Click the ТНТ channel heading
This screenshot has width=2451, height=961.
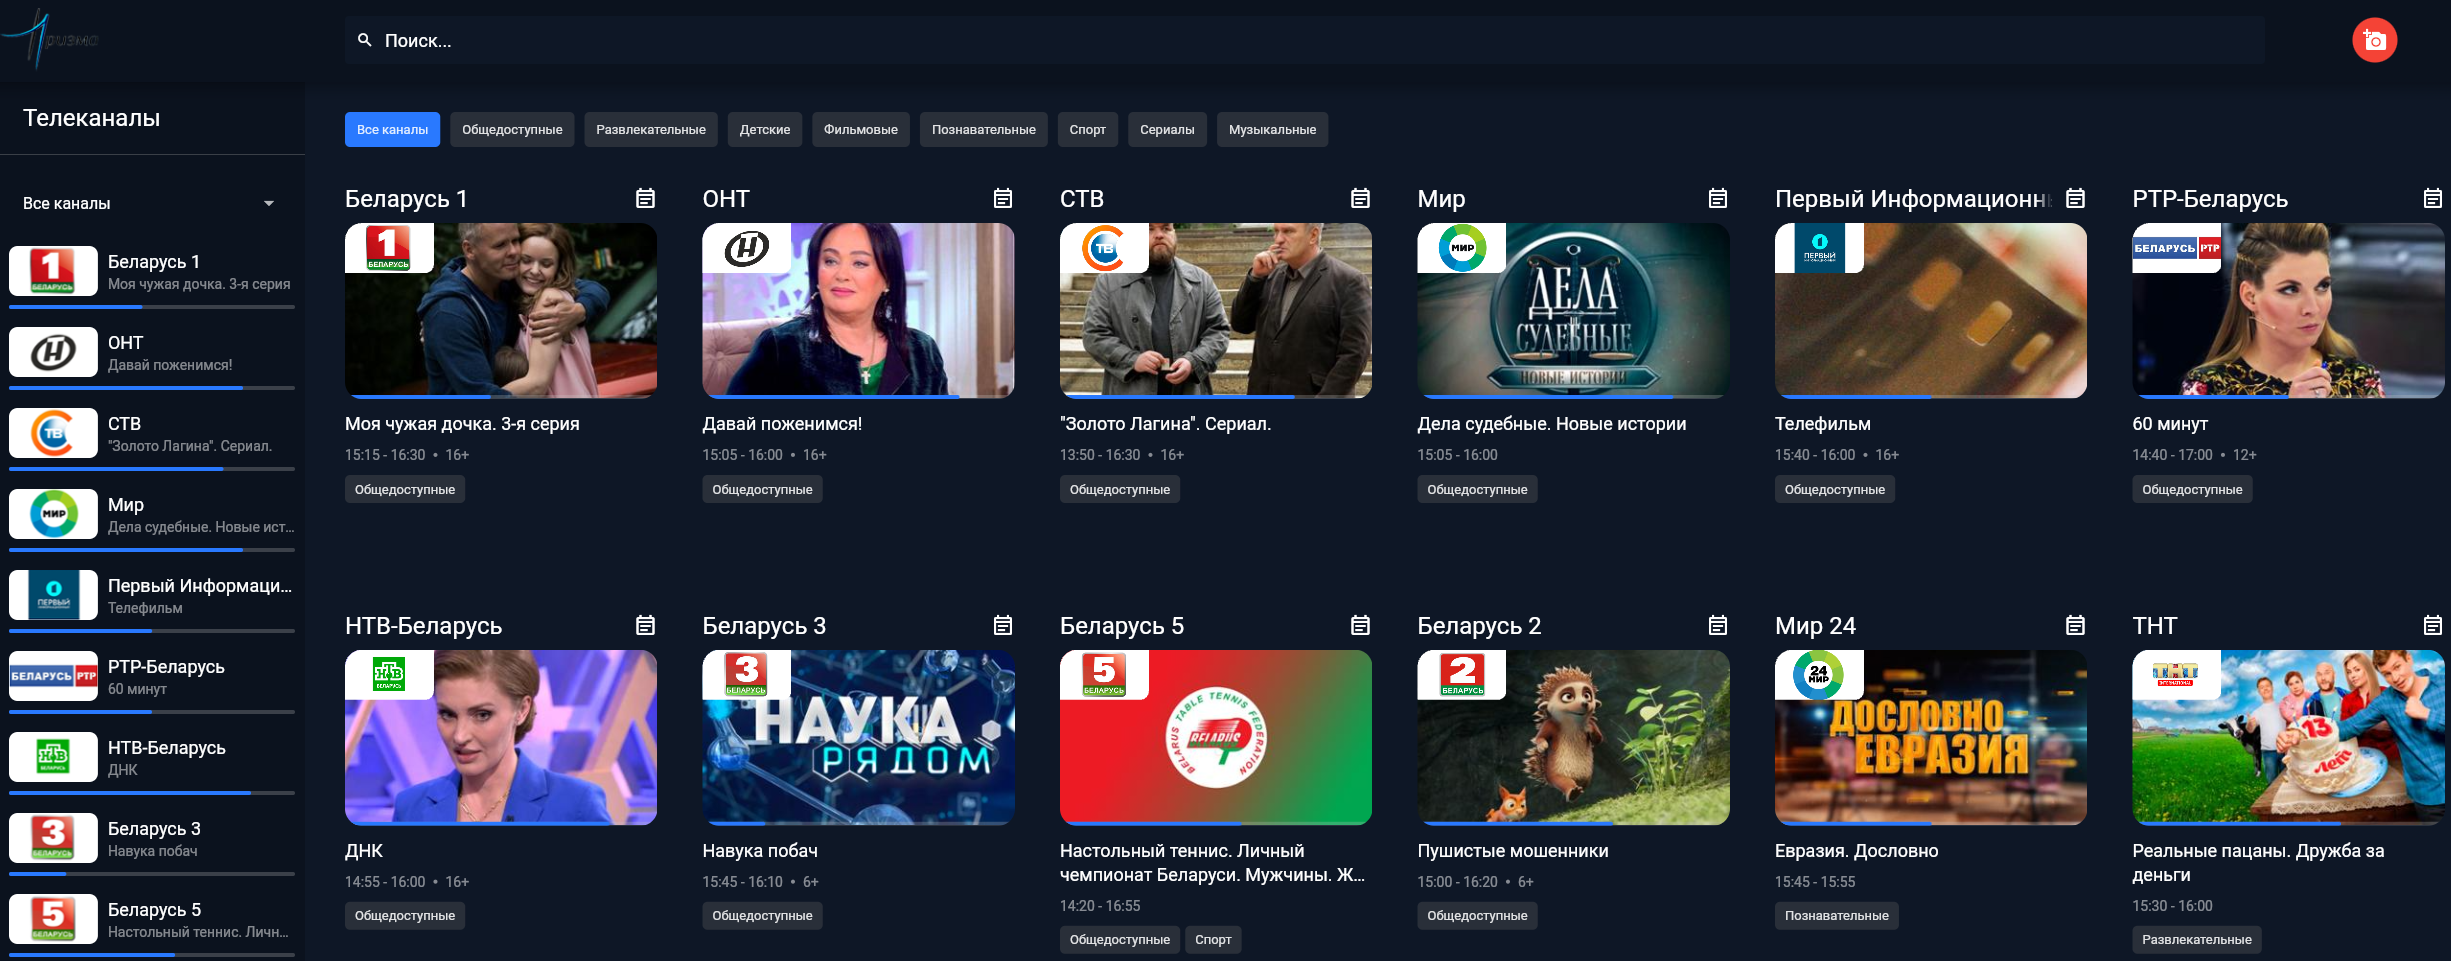2154,625
